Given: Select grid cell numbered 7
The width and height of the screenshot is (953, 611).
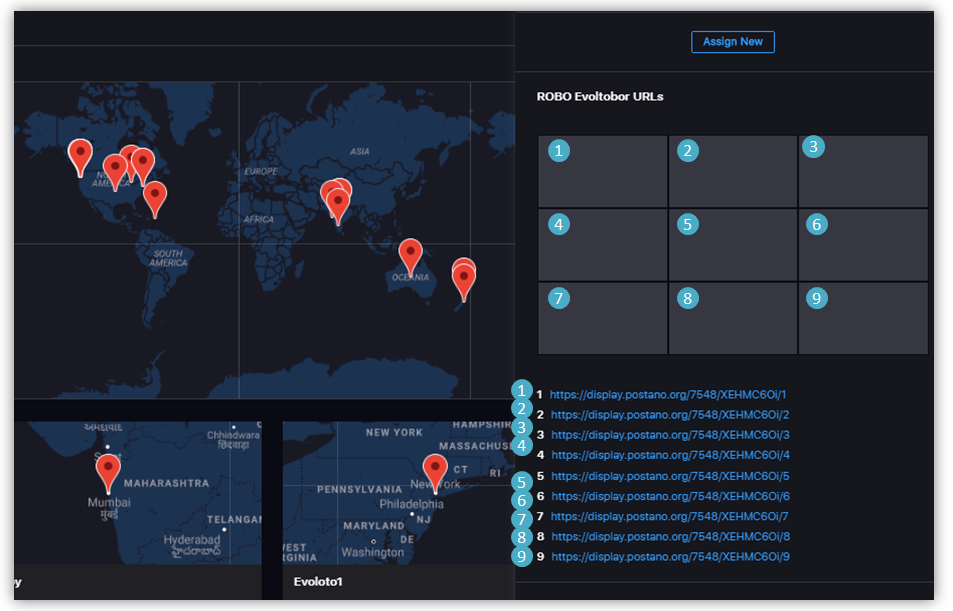Looking at the screenshot, I should tap(602, 318).
